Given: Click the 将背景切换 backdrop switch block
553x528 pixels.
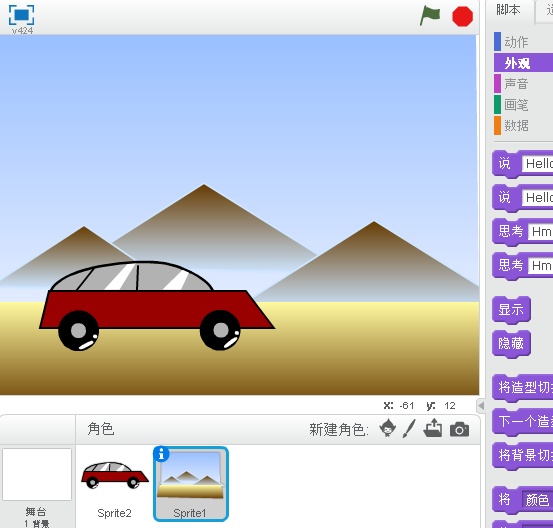Looking at the screenshot, I should (523, 455).
